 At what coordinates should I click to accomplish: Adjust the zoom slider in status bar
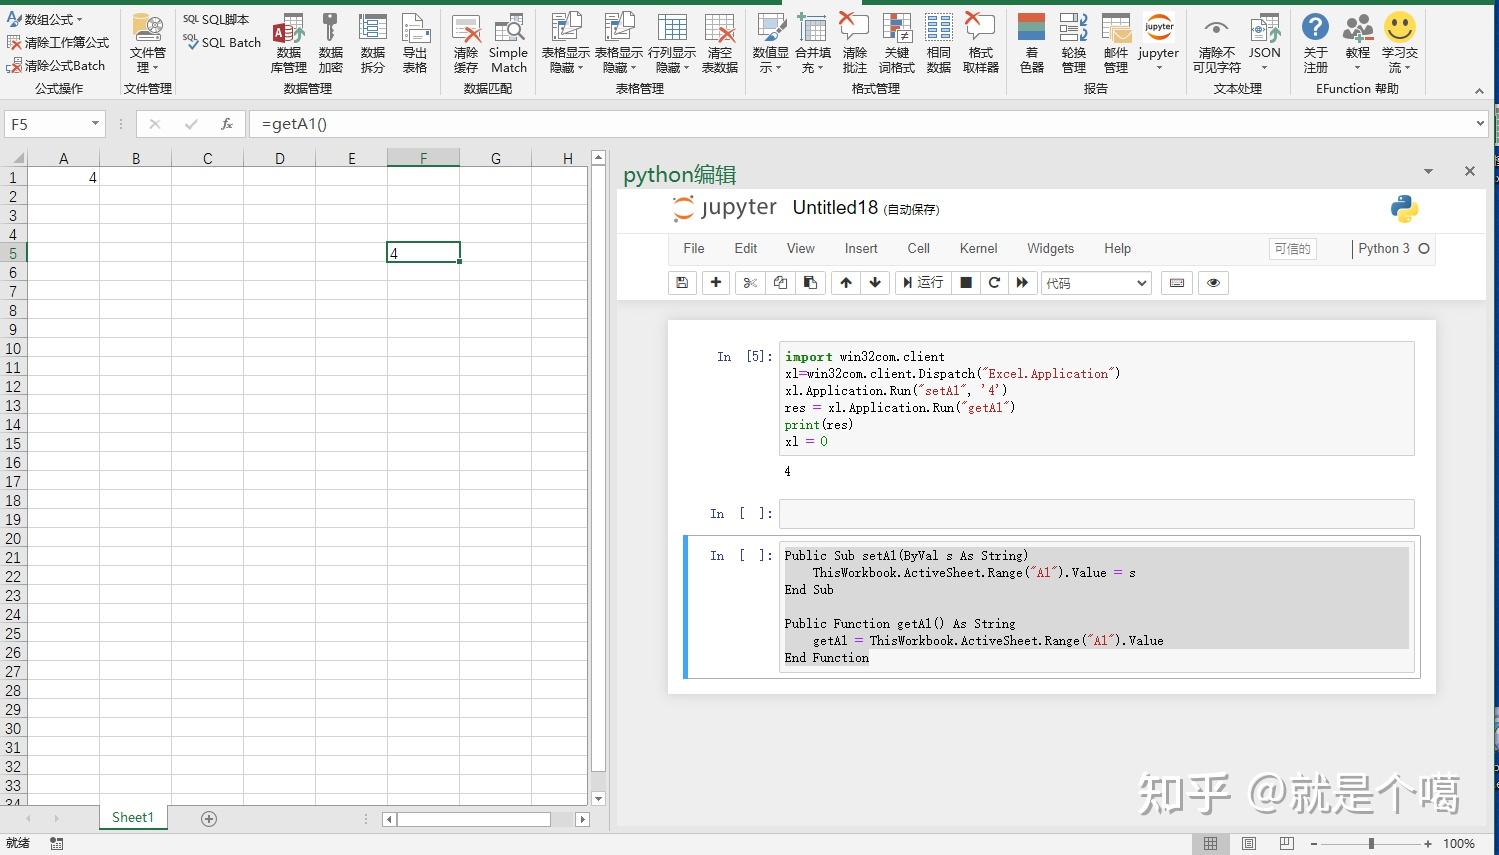click(x=1371, y=844)
